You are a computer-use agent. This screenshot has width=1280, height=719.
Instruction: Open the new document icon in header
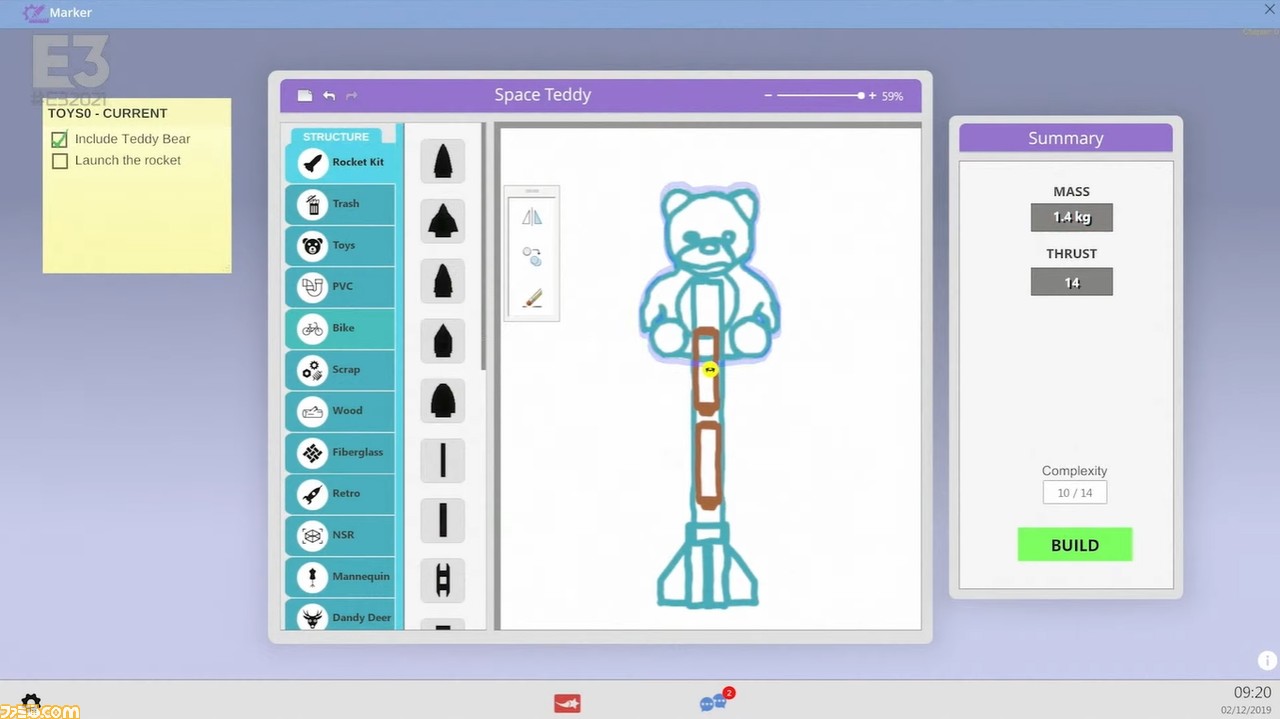click(305, 96)
